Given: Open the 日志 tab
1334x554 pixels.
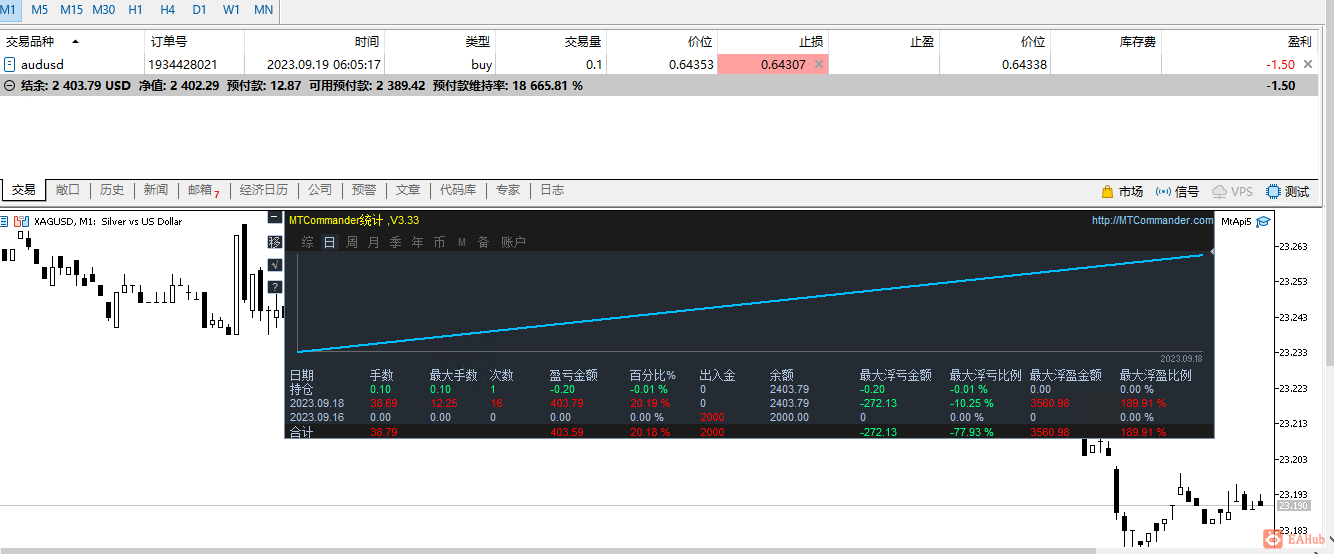Looking at the screenshot, I should click(552, 190).
